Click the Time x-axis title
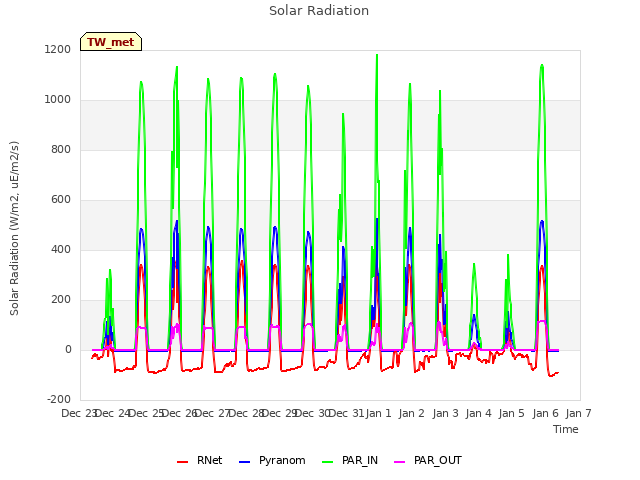The height and width of the screenshot is (480, 640). click(565, 429)
